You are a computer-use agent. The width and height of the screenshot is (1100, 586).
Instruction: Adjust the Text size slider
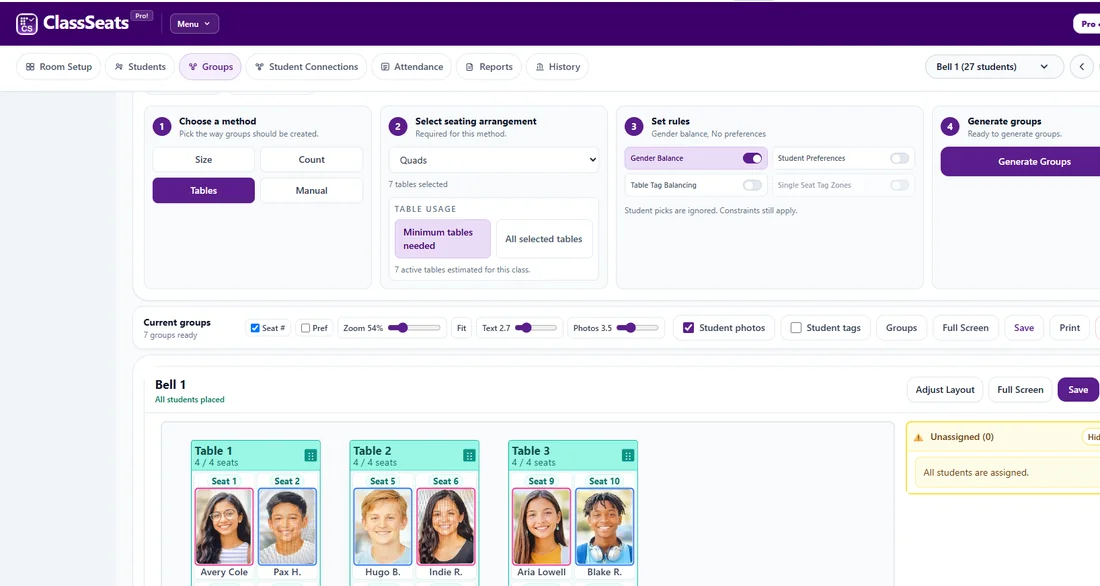pos(536,328)
